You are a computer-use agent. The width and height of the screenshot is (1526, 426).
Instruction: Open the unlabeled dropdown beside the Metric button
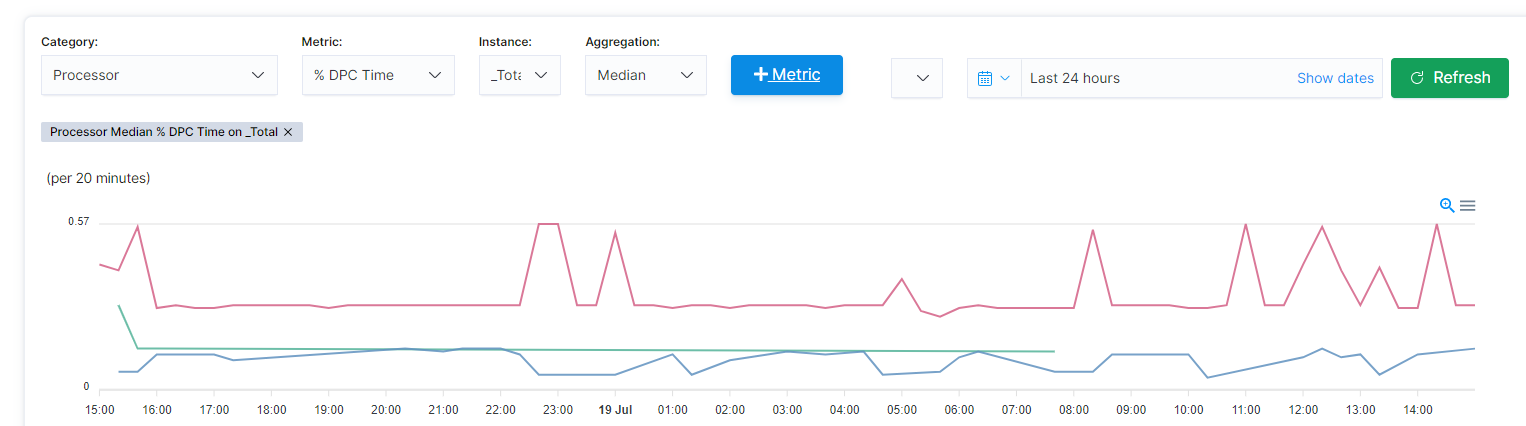[916, 78]
